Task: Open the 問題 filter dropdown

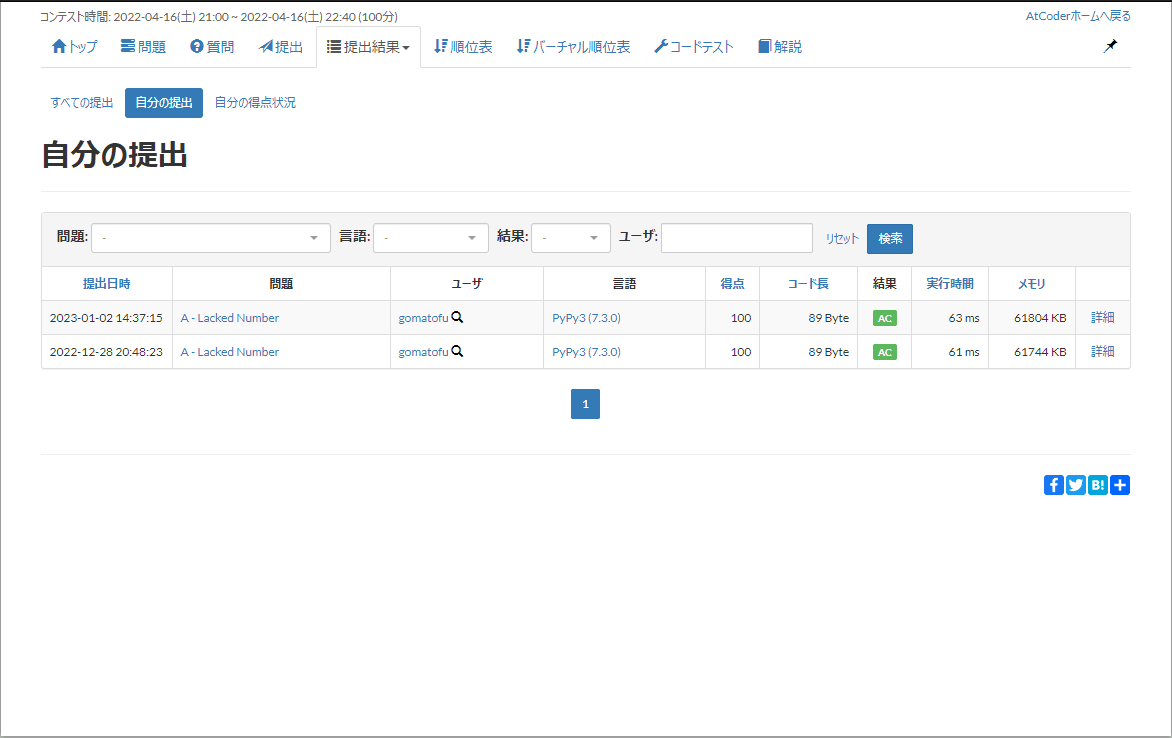Action: point(211,238)
